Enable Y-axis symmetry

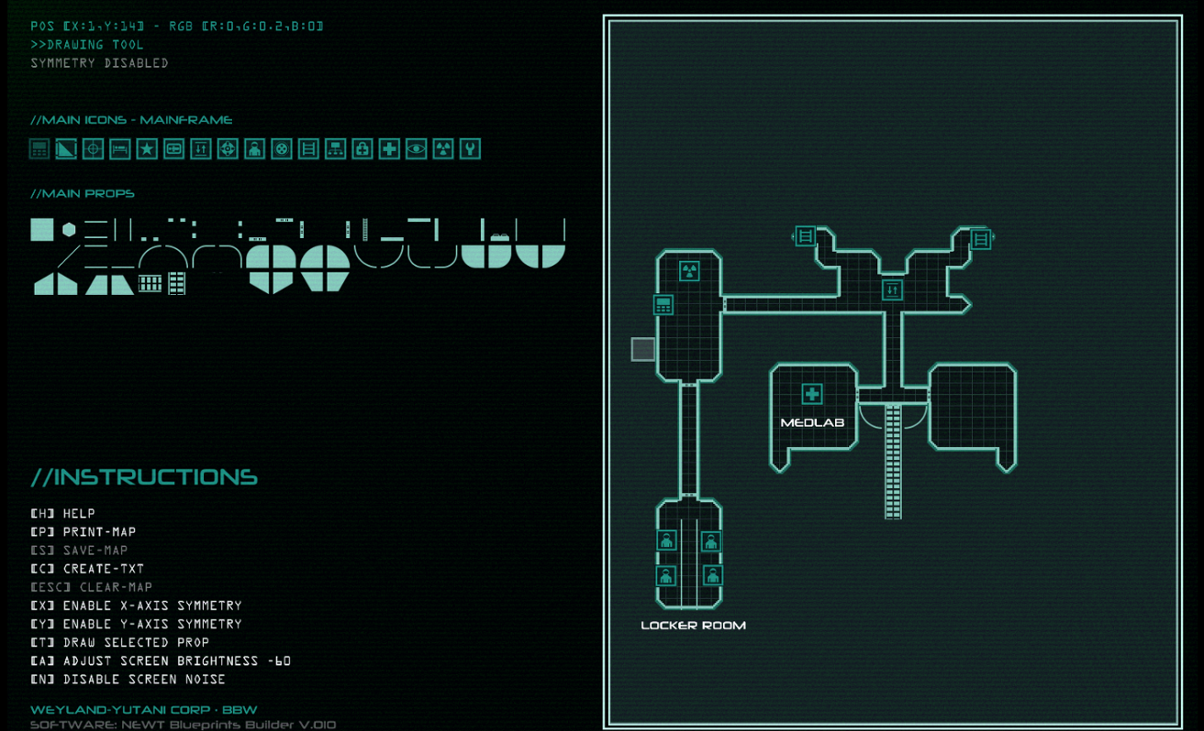(x=135, y=623)
